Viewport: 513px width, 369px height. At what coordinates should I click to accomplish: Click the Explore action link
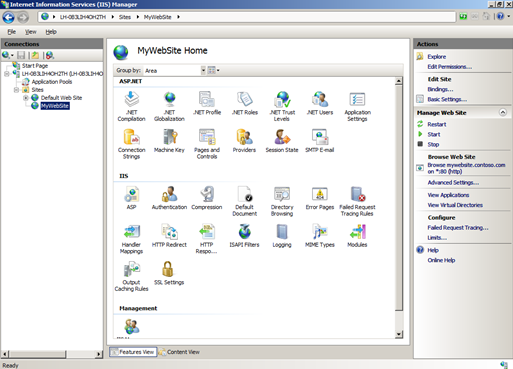437,57
